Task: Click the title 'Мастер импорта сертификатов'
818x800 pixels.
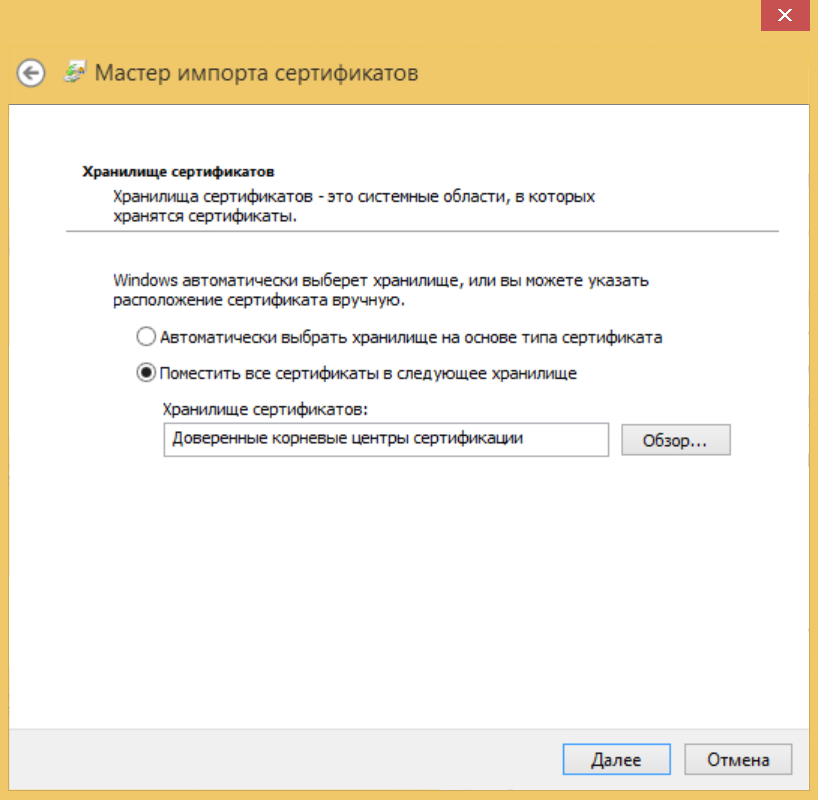Action: tap(256, 73)
